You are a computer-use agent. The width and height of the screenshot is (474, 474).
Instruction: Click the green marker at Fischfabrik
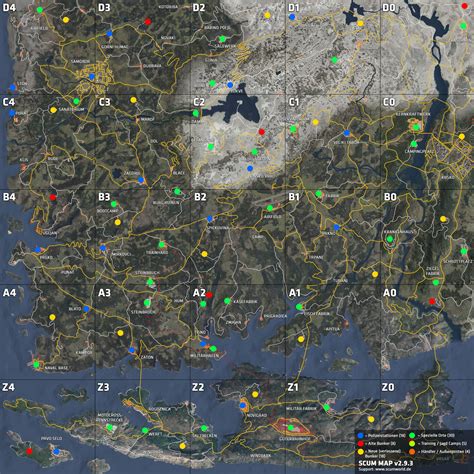coord(299,307)
